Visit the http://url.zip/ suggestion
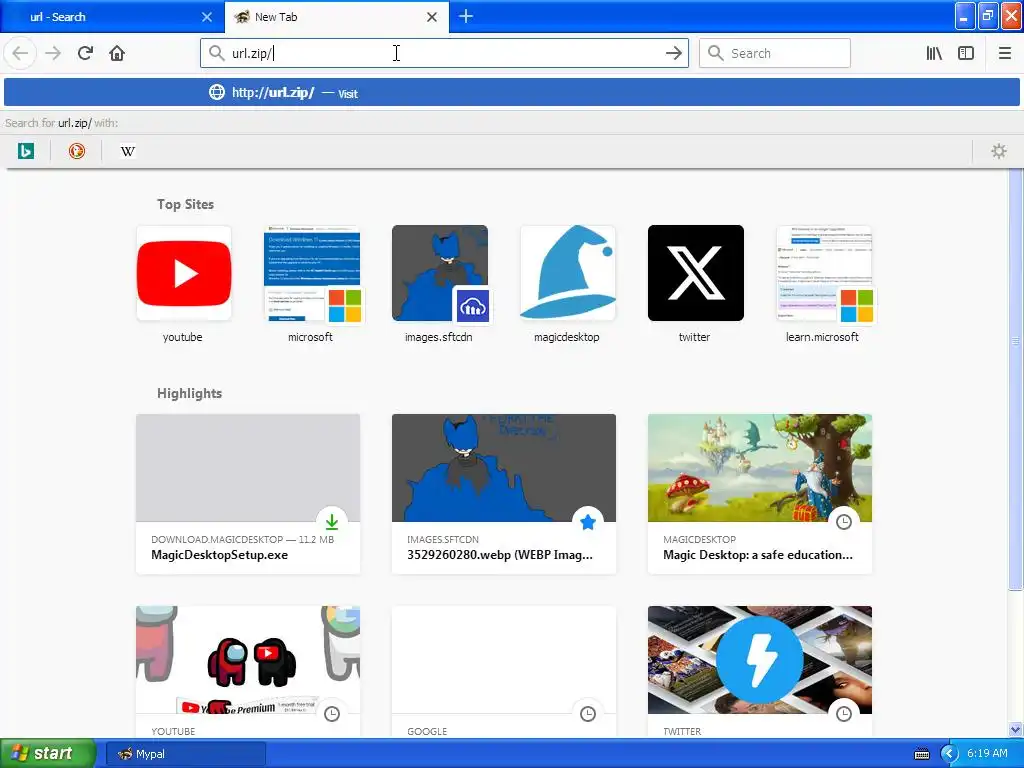This screenshot has height=768, width=1024. pos(512,92)
